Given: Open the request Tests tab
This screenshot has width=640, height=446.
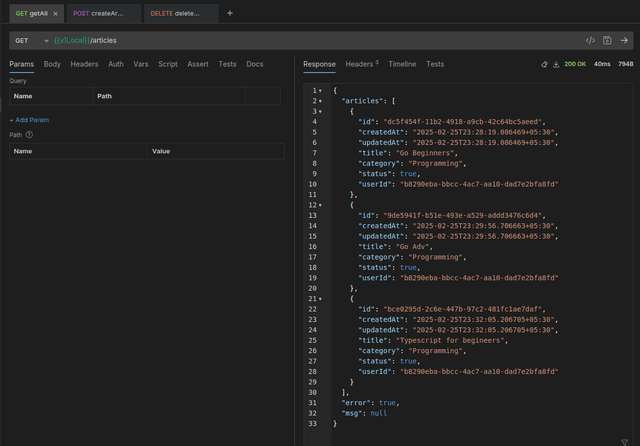Looking at the screenshot, I should pyautogui.click(x=227, y=64).
